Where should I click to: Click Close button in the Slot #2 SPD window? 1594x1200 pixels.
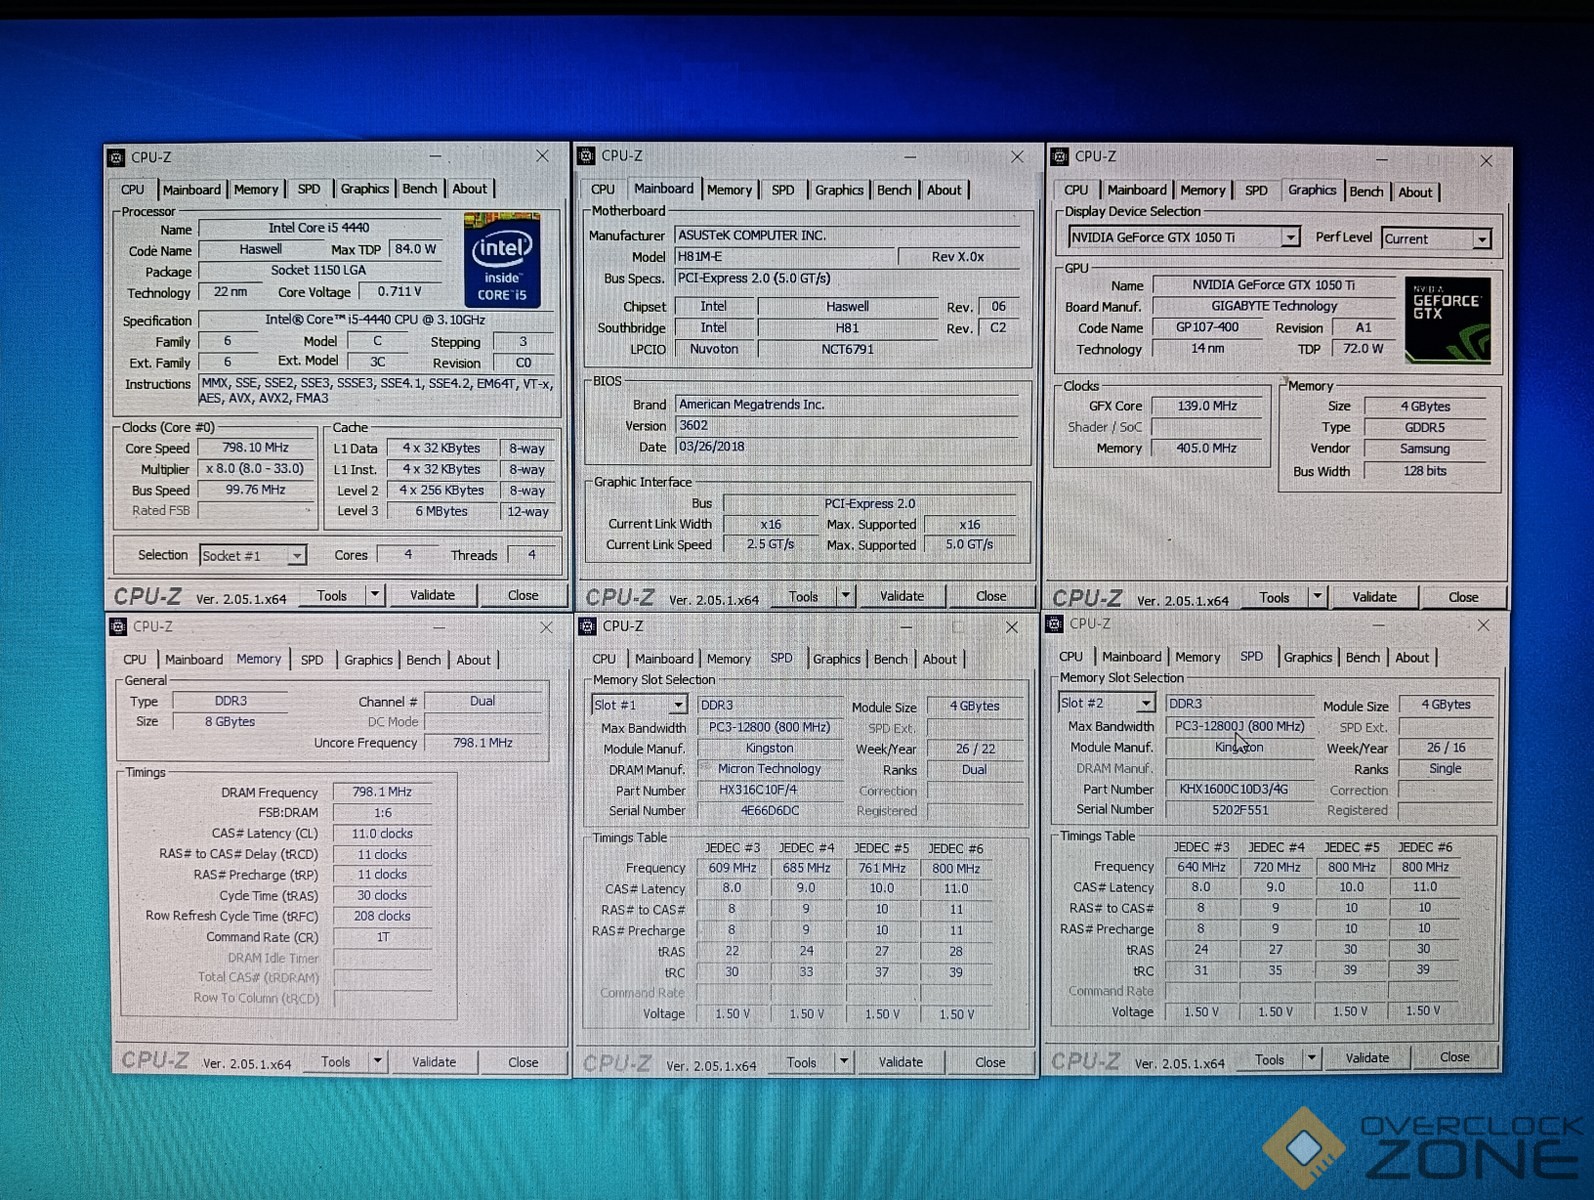pos(1455,1057)
